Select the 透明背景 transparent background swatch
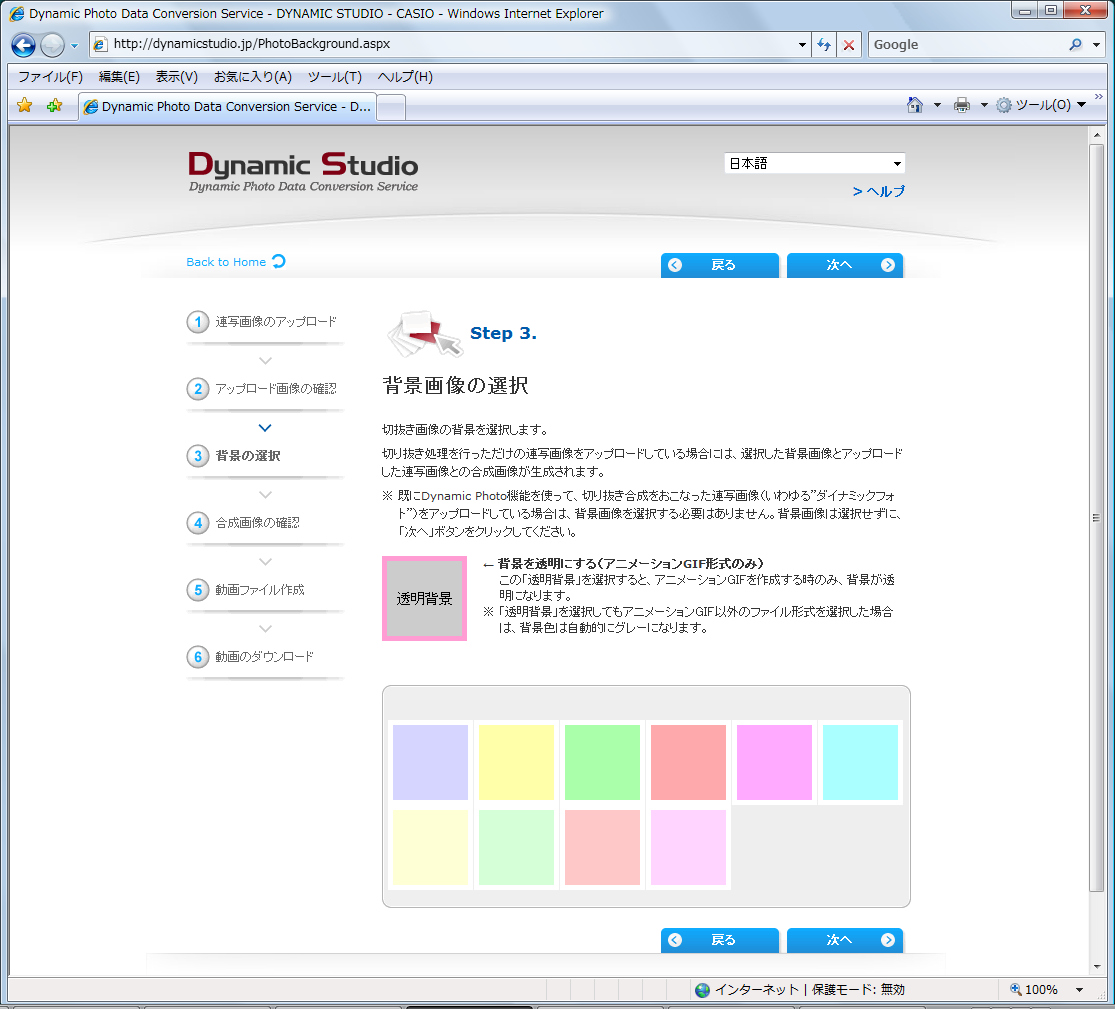Viewport: 1115px width, 1009px height. tap(424, 598)
